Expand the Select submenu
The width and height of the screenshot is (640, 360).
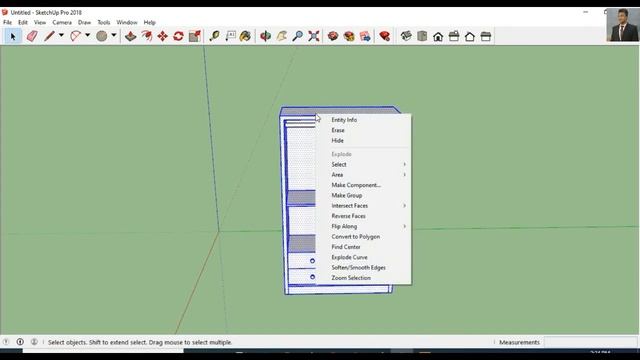(x=364, y=164)
